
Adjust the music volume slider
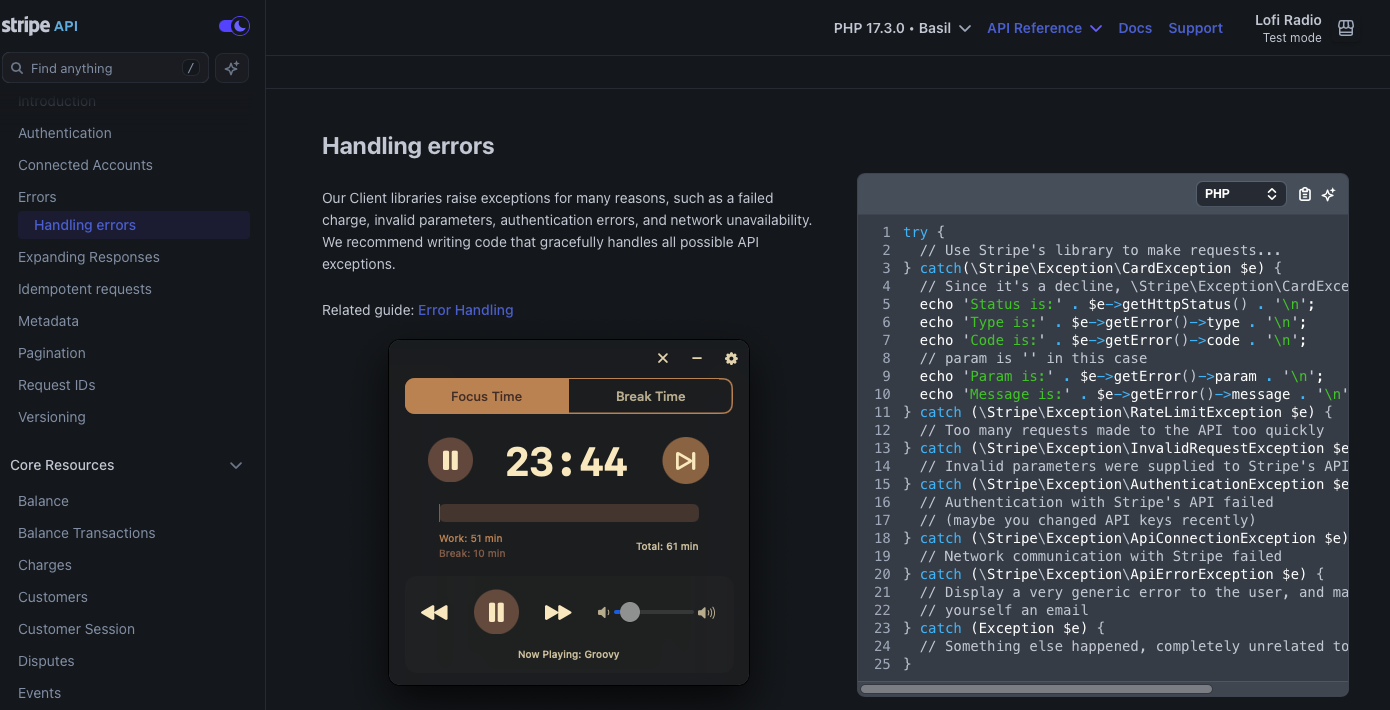click(654, 612)
